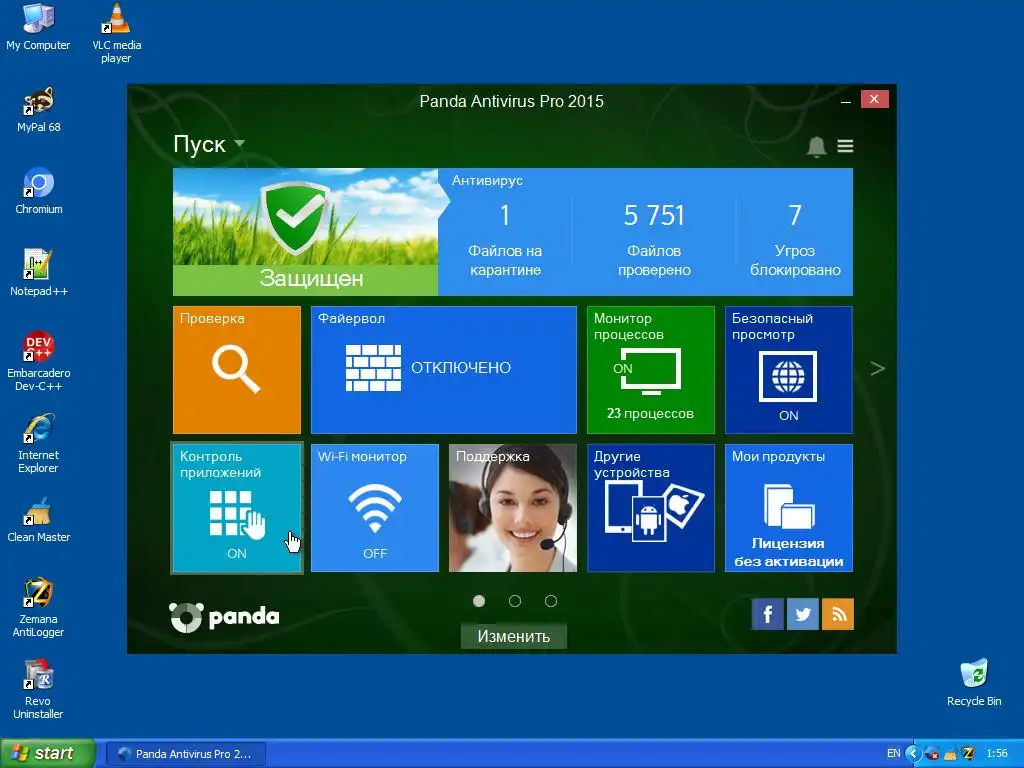Select VLC media player desktop icon
1024x768 pixels.
click(116, 33)
